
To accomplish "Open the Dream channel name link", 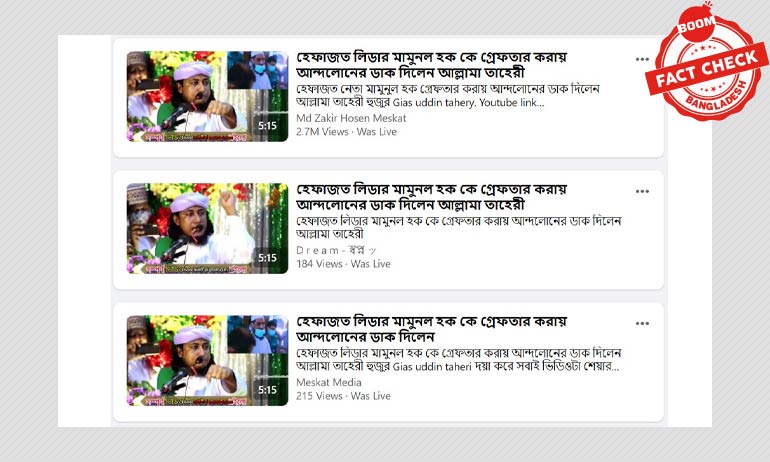I will 336,250.
